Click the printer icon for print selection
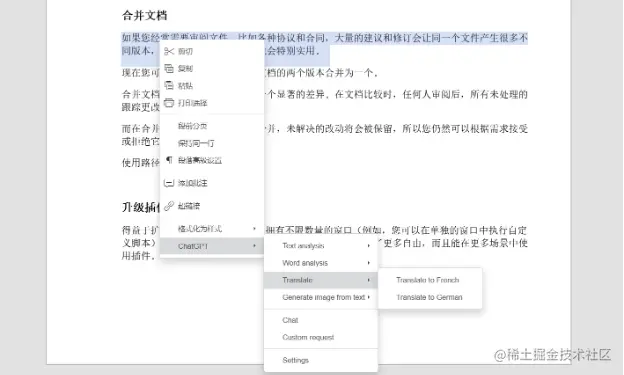 (169, 102)
